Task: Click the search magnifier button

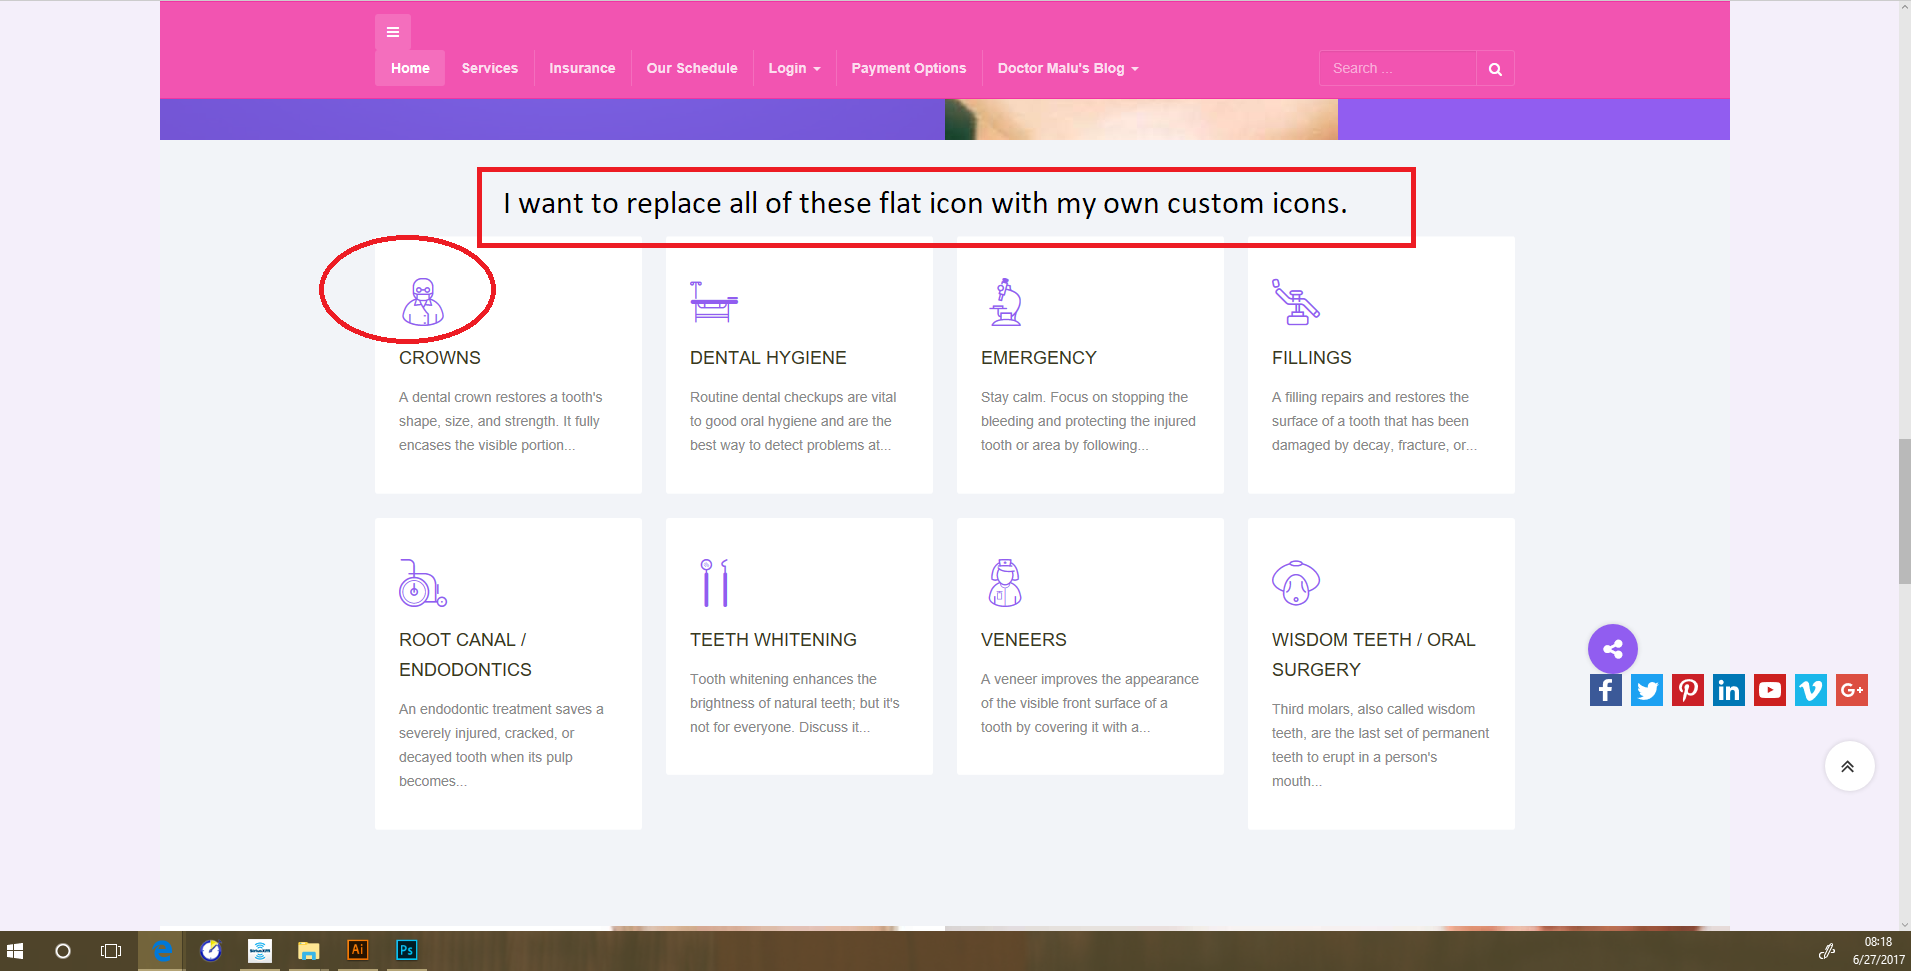Action: (1495, 69)
